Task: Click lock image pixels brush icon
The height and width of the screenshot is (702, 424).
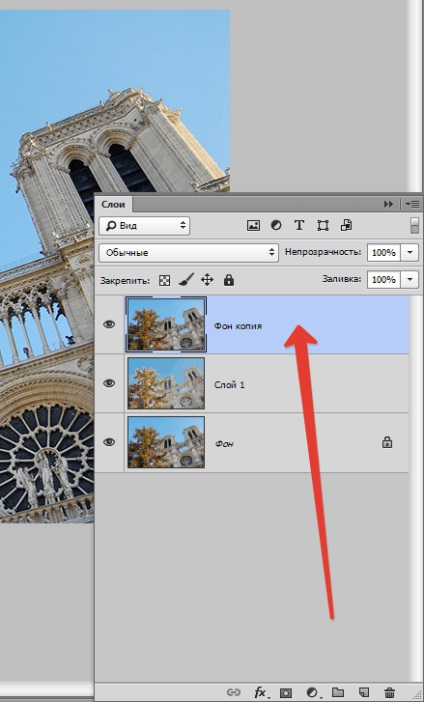Action: click(186, 280)
